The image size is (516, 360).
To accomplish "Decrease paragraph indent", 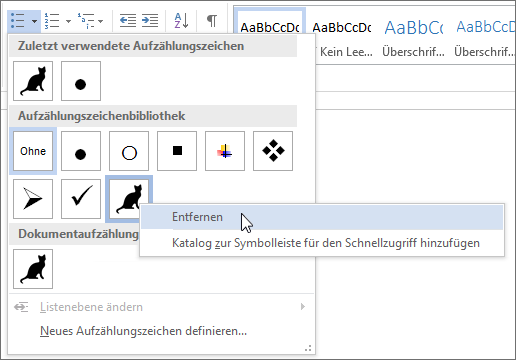I will (128, 21).
